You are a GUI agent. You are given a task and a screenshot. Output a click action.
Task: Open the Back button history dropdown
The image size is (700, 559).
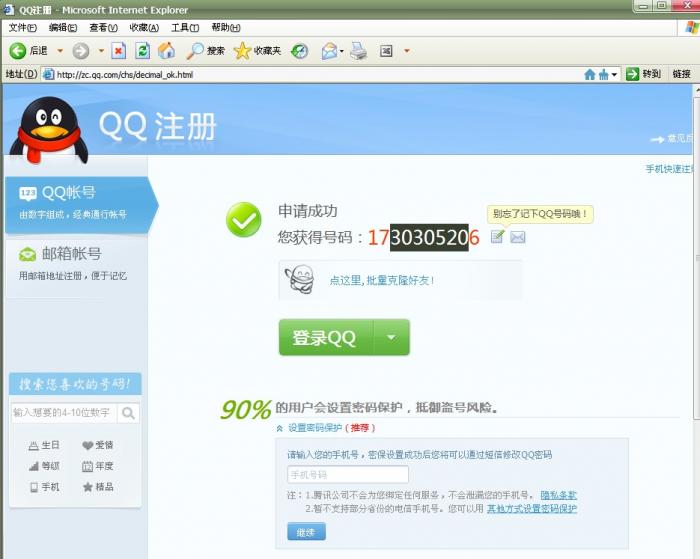click(60, 51)
